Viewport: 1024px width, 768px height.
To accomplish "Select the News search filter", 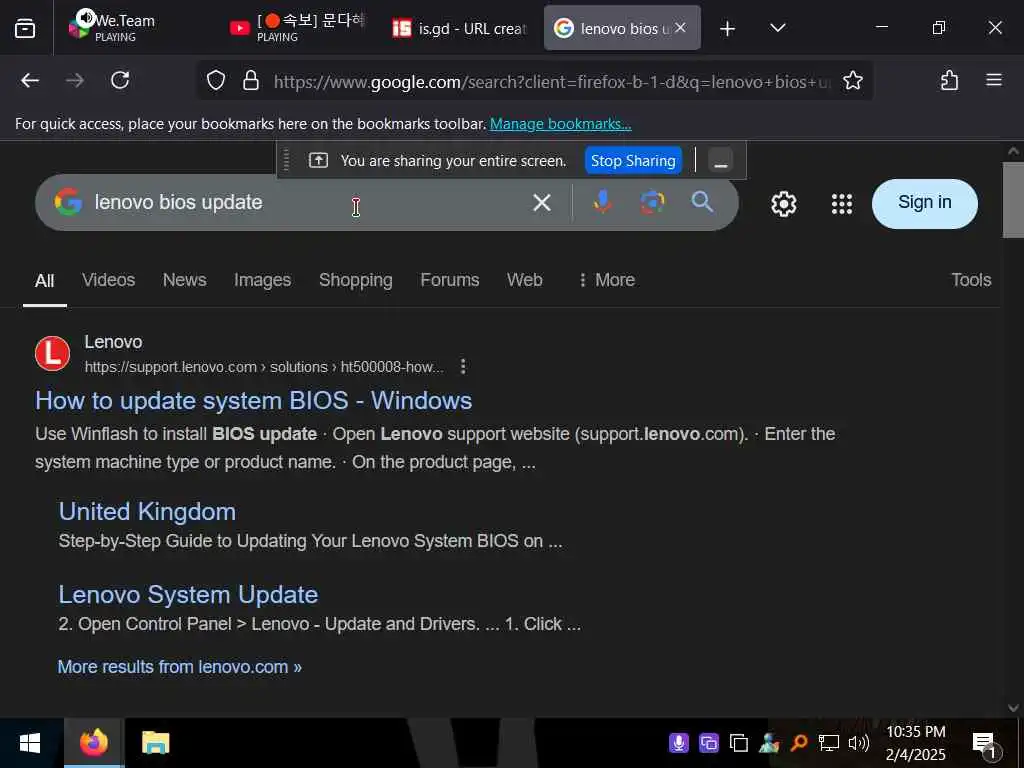I will pos(185,280).
